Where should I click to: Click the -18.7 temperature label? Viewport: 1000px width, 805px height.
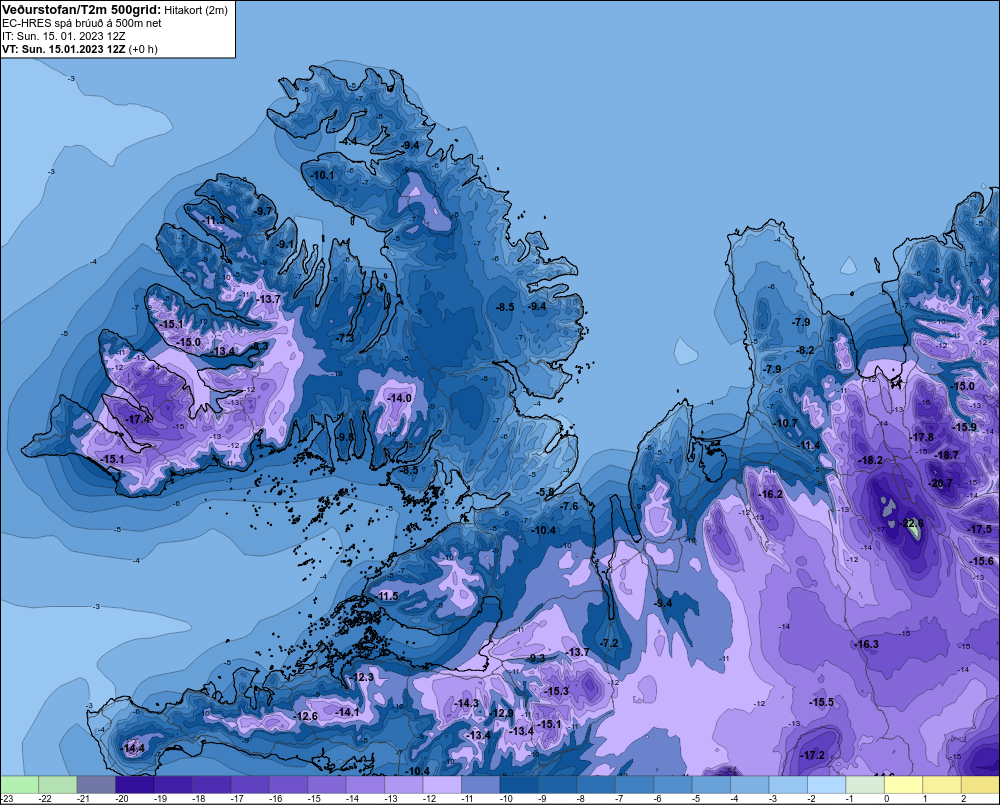point(946,455)
